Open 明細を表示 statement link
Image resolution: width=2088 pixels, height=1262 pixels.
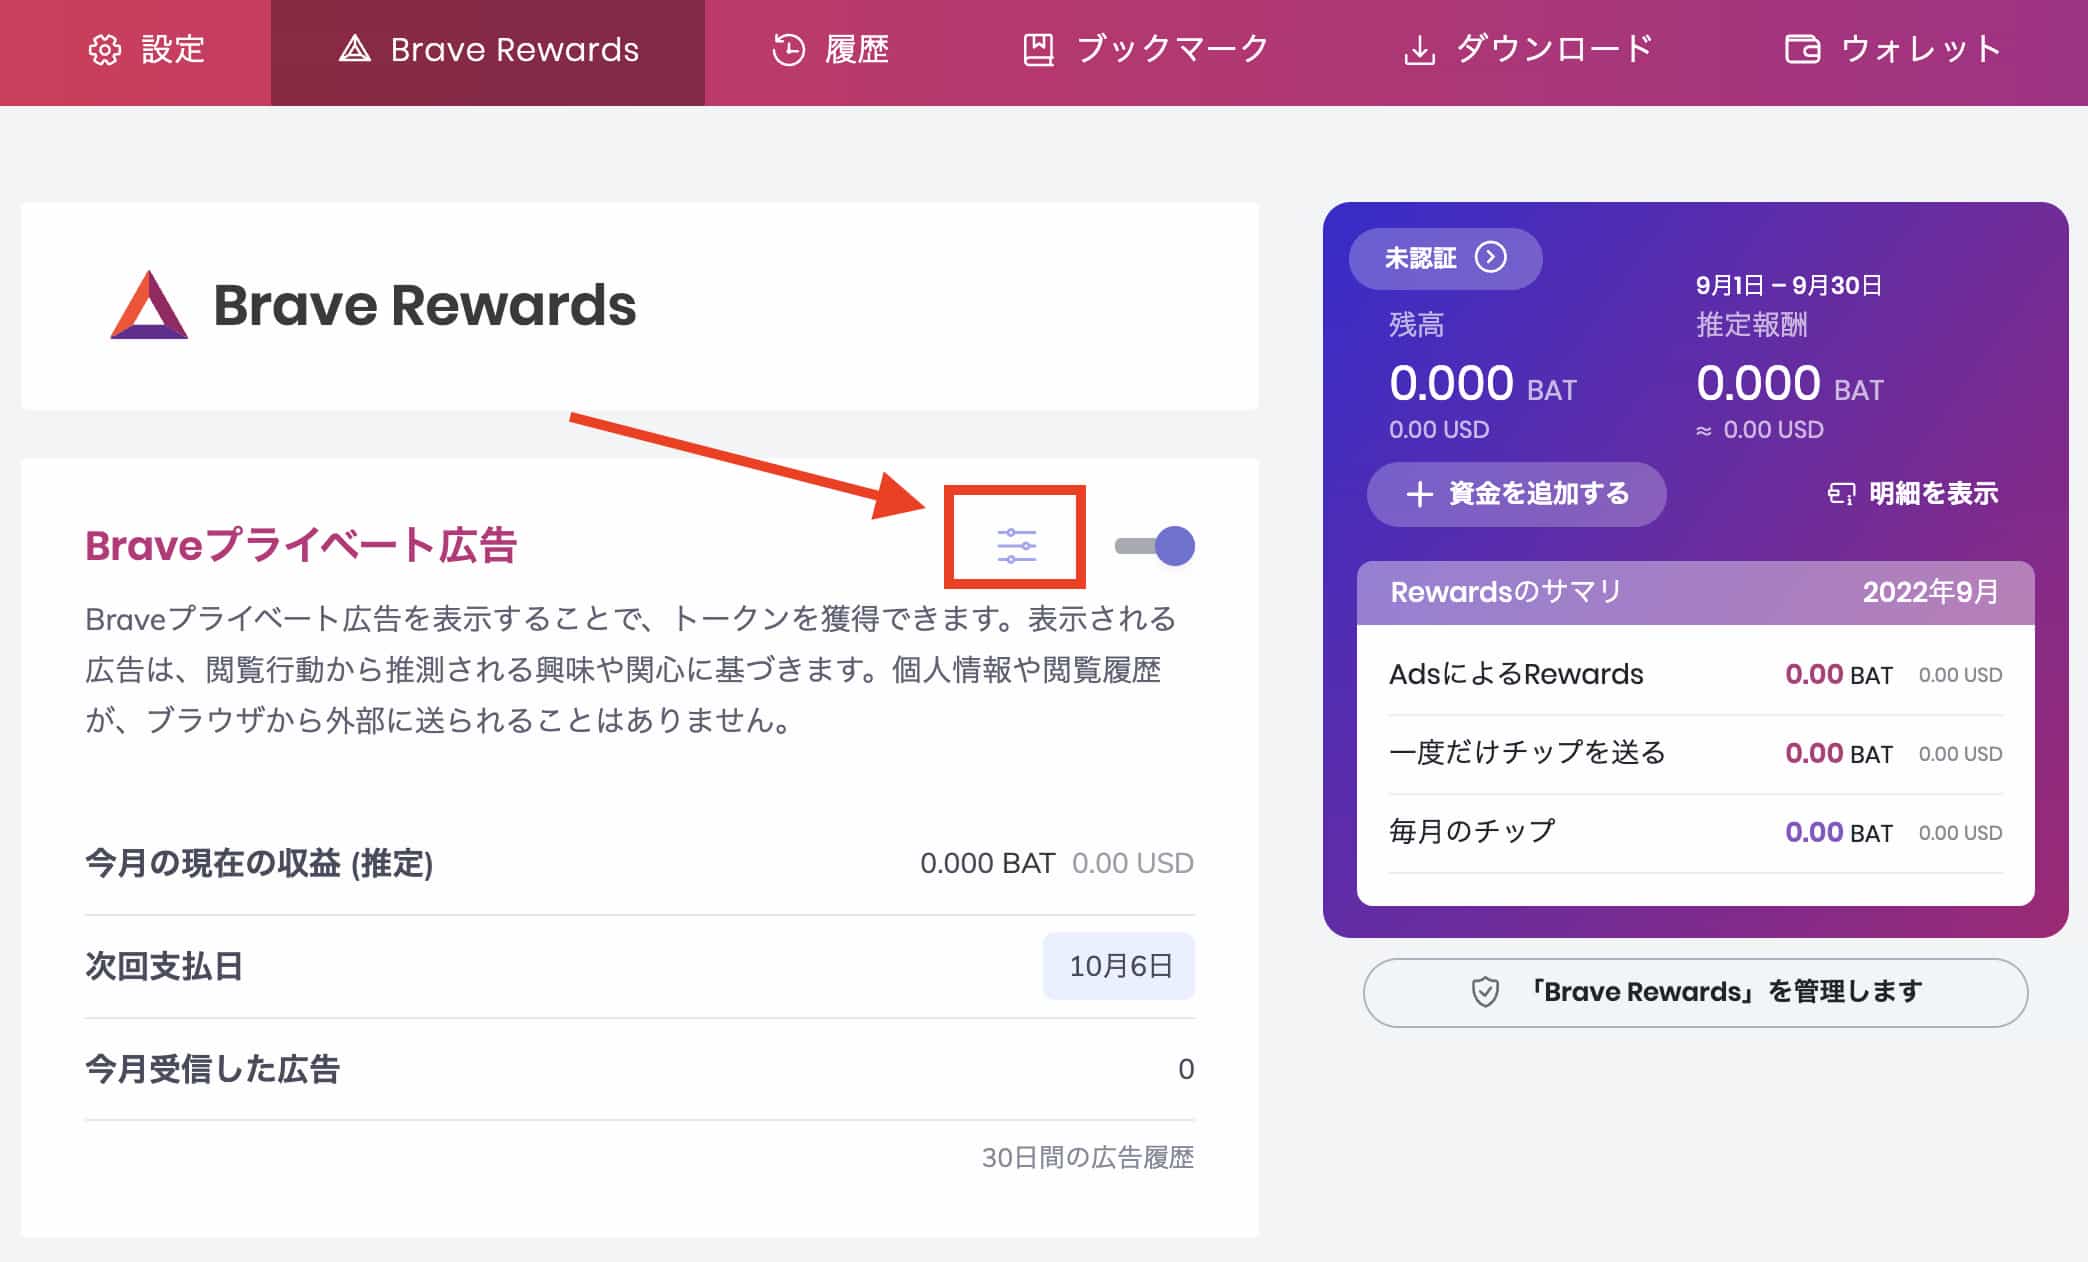(1913, 494)
